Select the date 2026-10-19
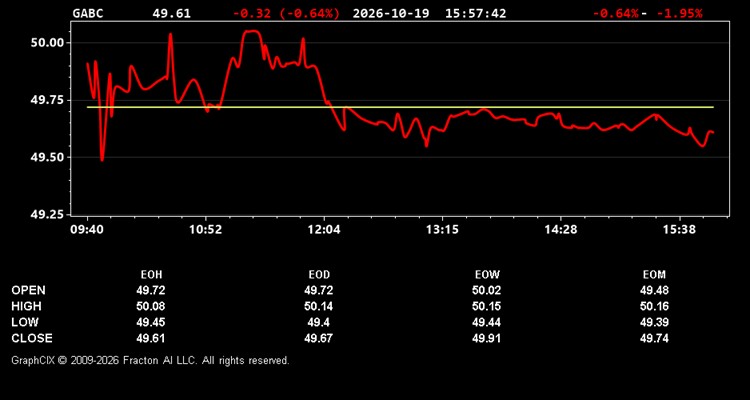Image resolution: width=750 pixels, height=400 pixels. 391,13
